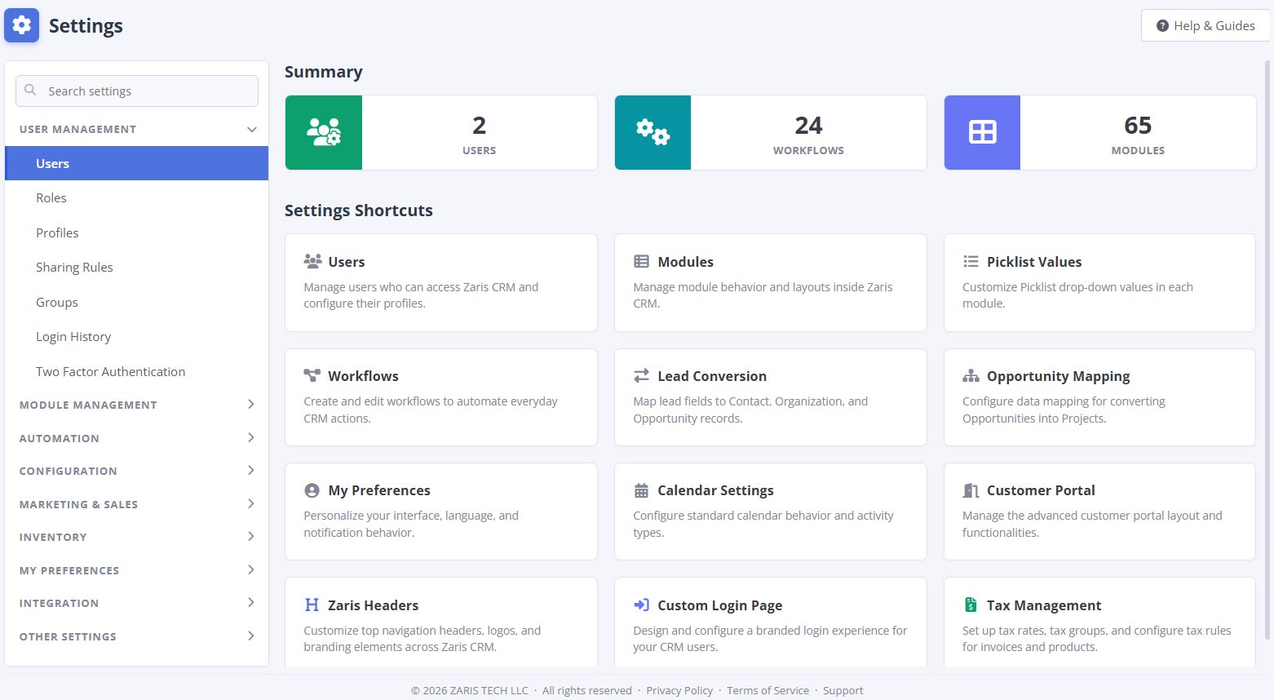Click the Calendar Settings calendar icon
The width and height of the screenshot is (1274, 700).
point(641,490)
